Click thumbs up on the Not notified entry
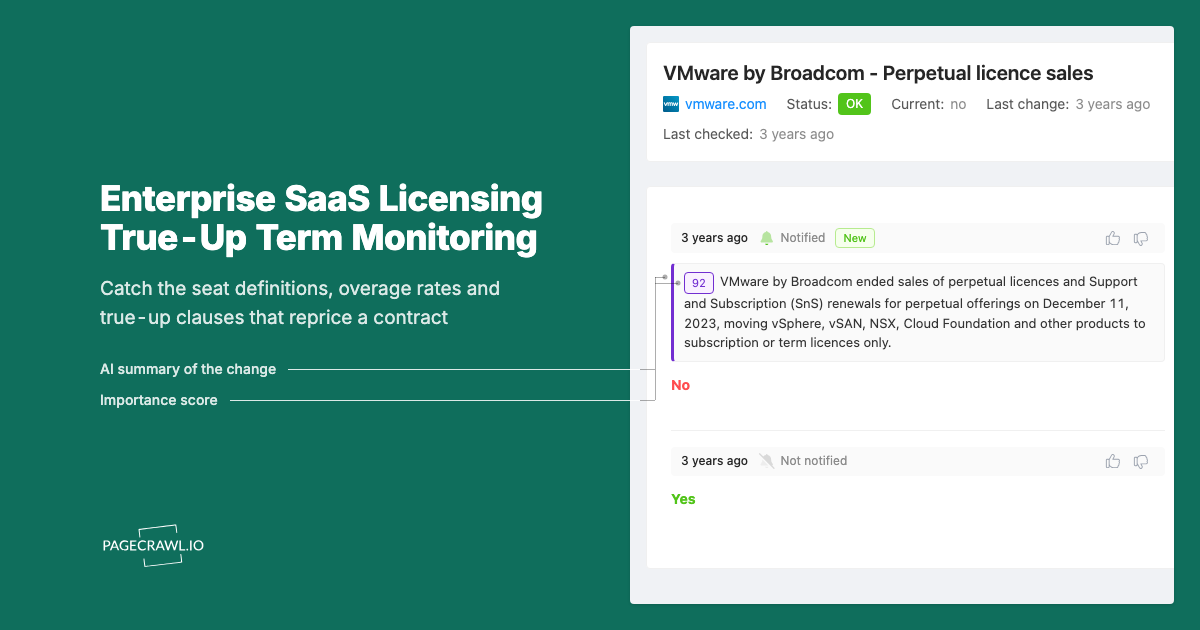 1112,461
